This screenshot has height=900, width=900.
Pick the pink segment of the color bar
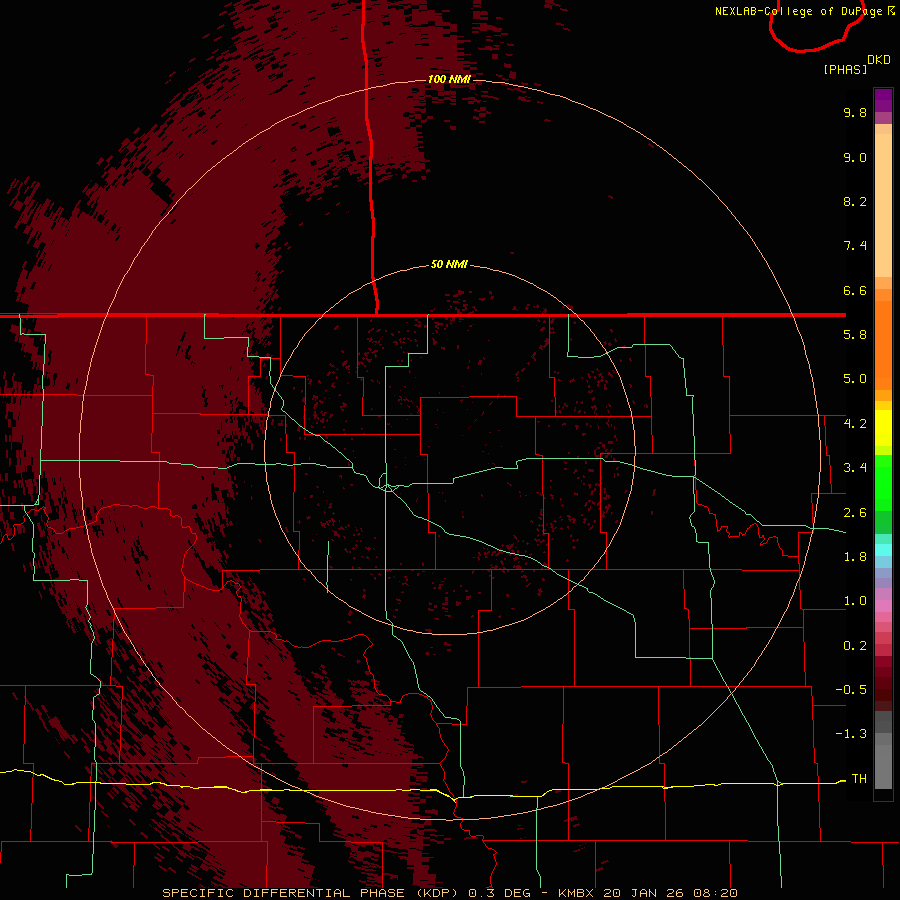tap(883, 606)
